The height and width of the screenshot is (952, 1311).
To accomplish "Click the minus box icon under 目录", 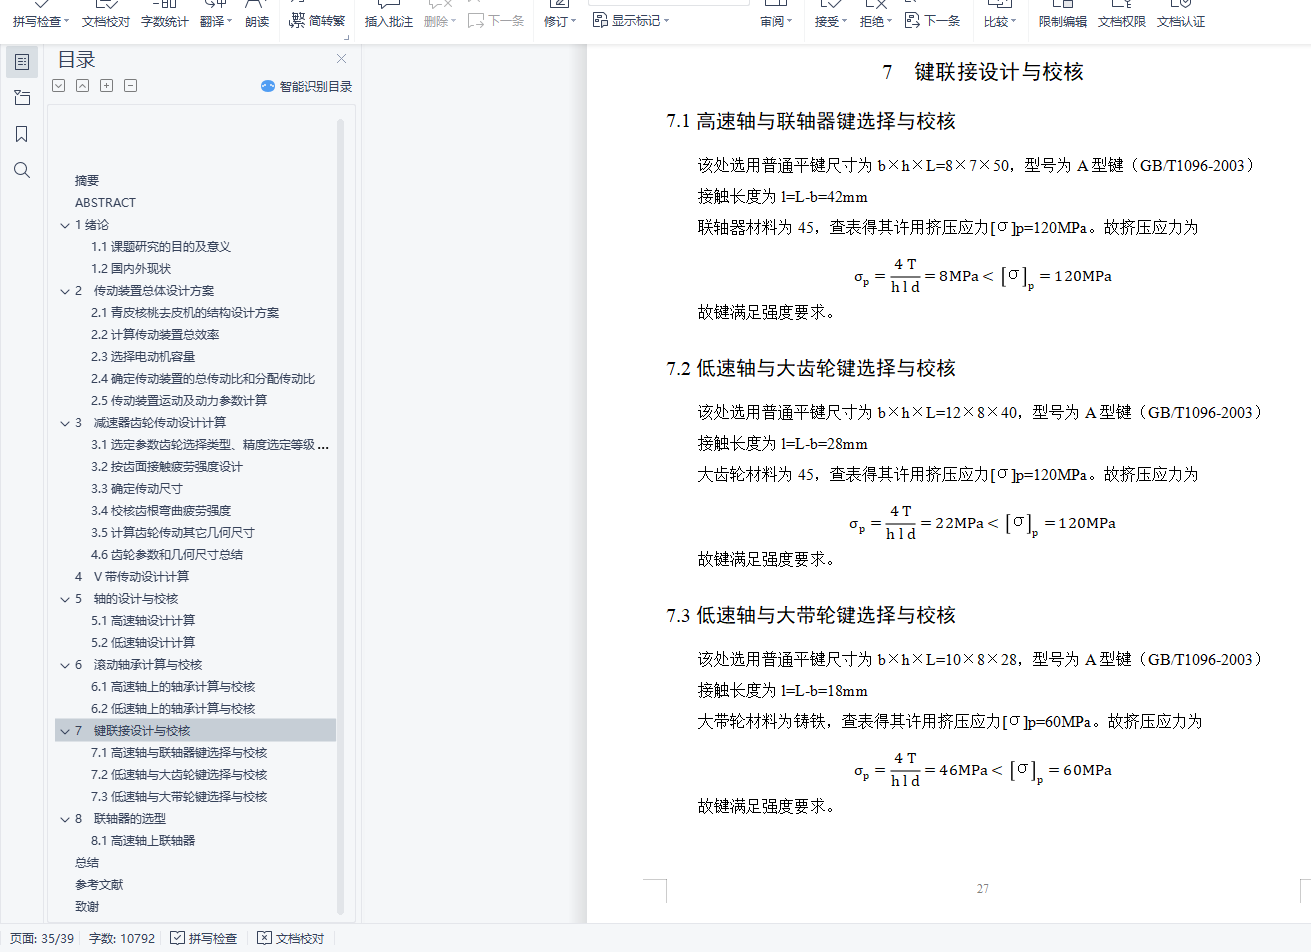I will coord(131,86).
